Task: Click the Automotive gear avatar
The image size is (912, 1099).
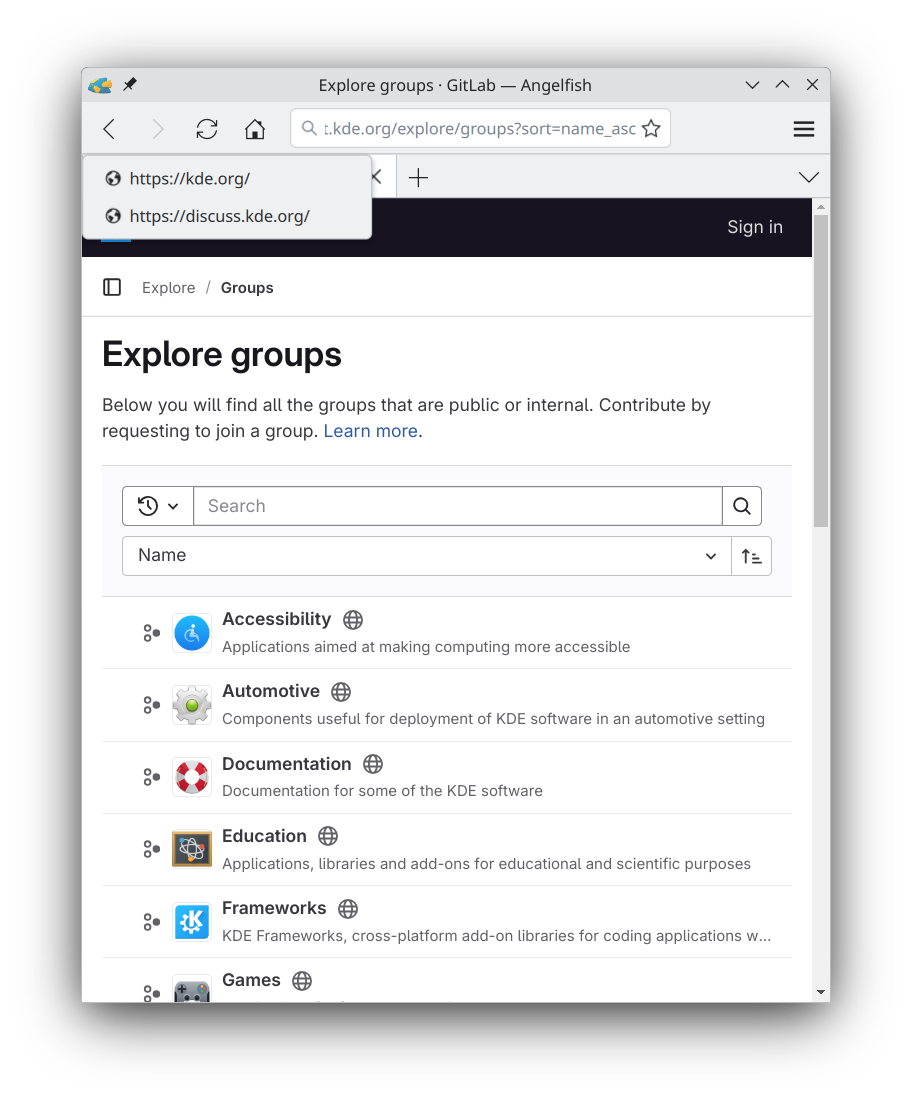Action: click(x=192, y=705)
